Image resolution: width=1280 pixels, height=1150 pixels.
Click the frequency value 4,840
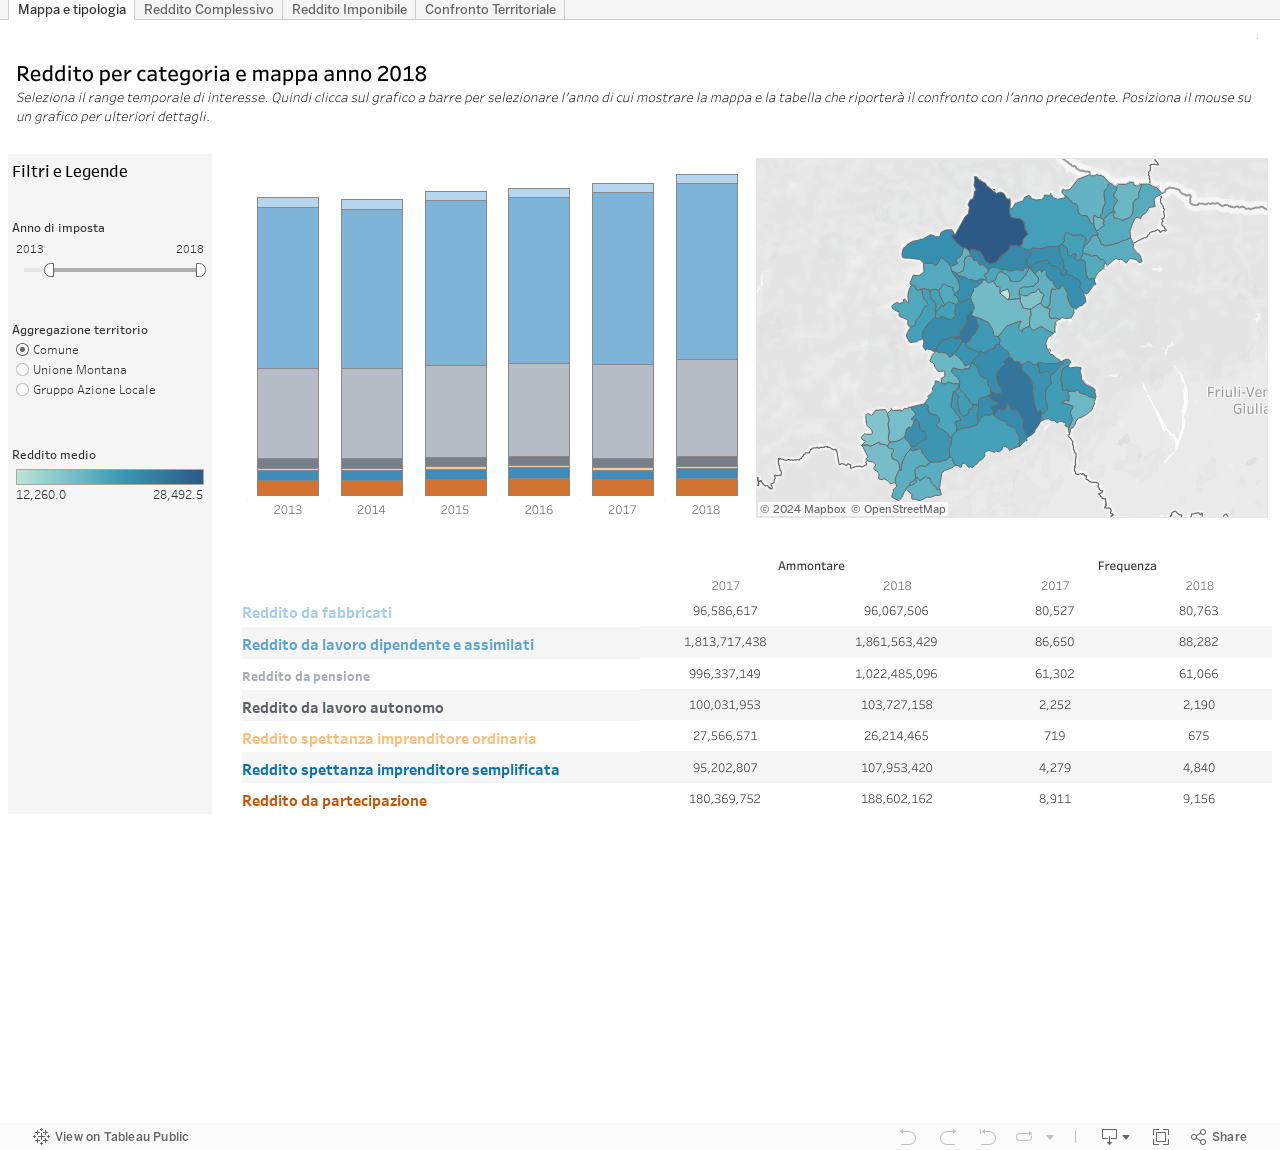pos(1199,768)
